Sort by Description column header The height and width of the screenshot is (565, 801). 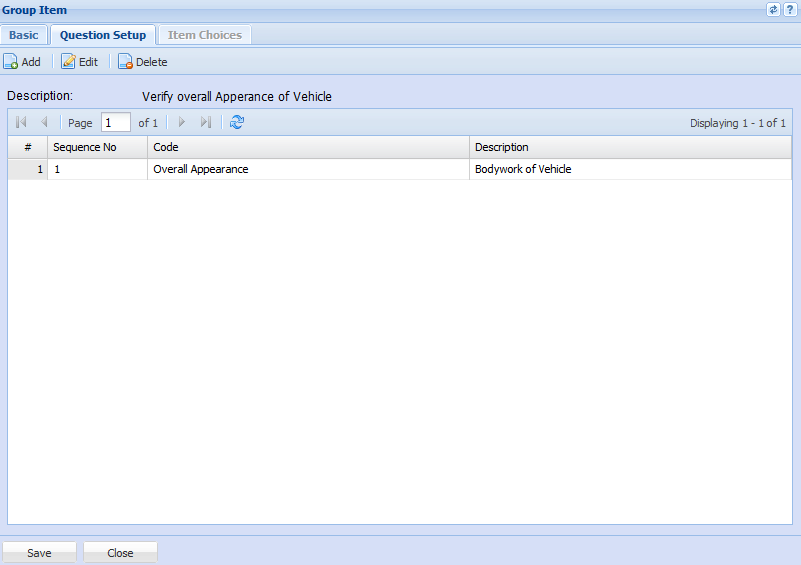point(629,147)
